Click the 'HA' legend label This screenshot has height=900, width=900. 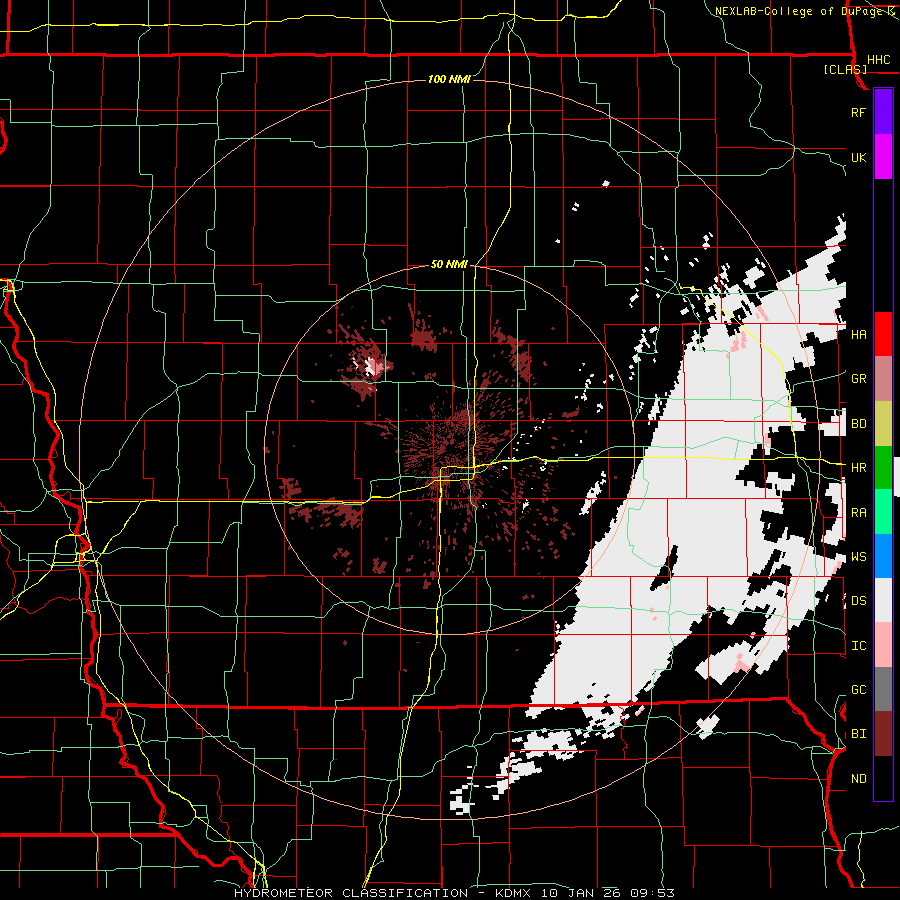(x=858, y=334)
